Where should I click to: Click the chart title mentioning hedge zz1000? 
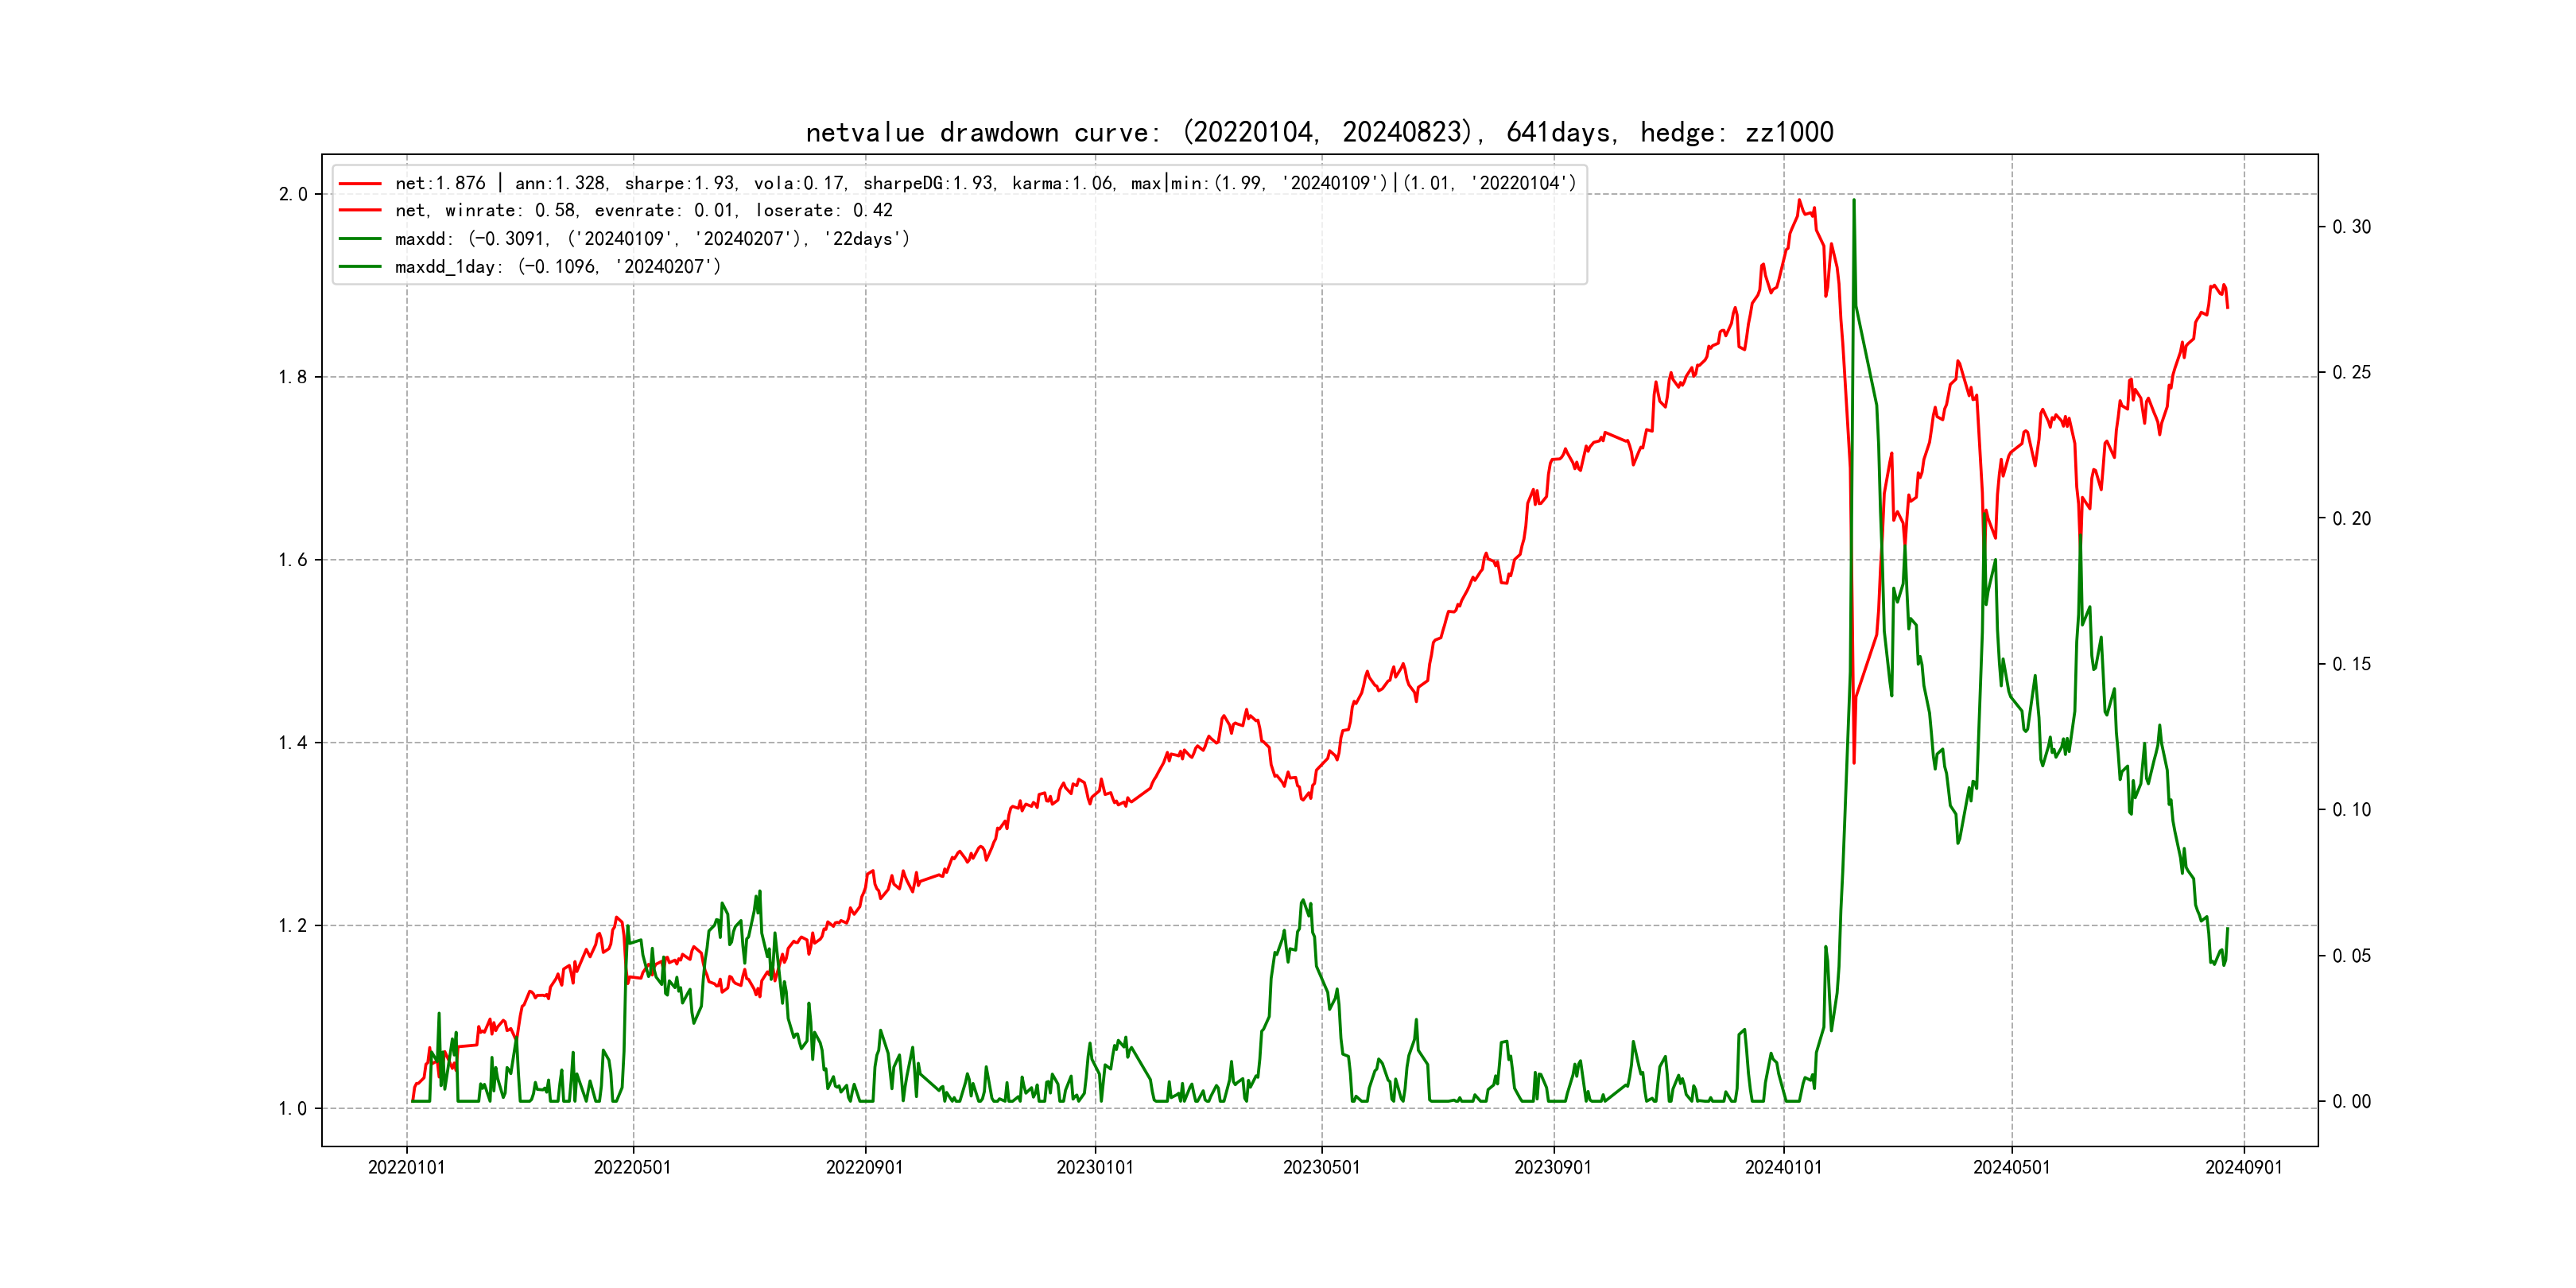tap(1319, 133)
